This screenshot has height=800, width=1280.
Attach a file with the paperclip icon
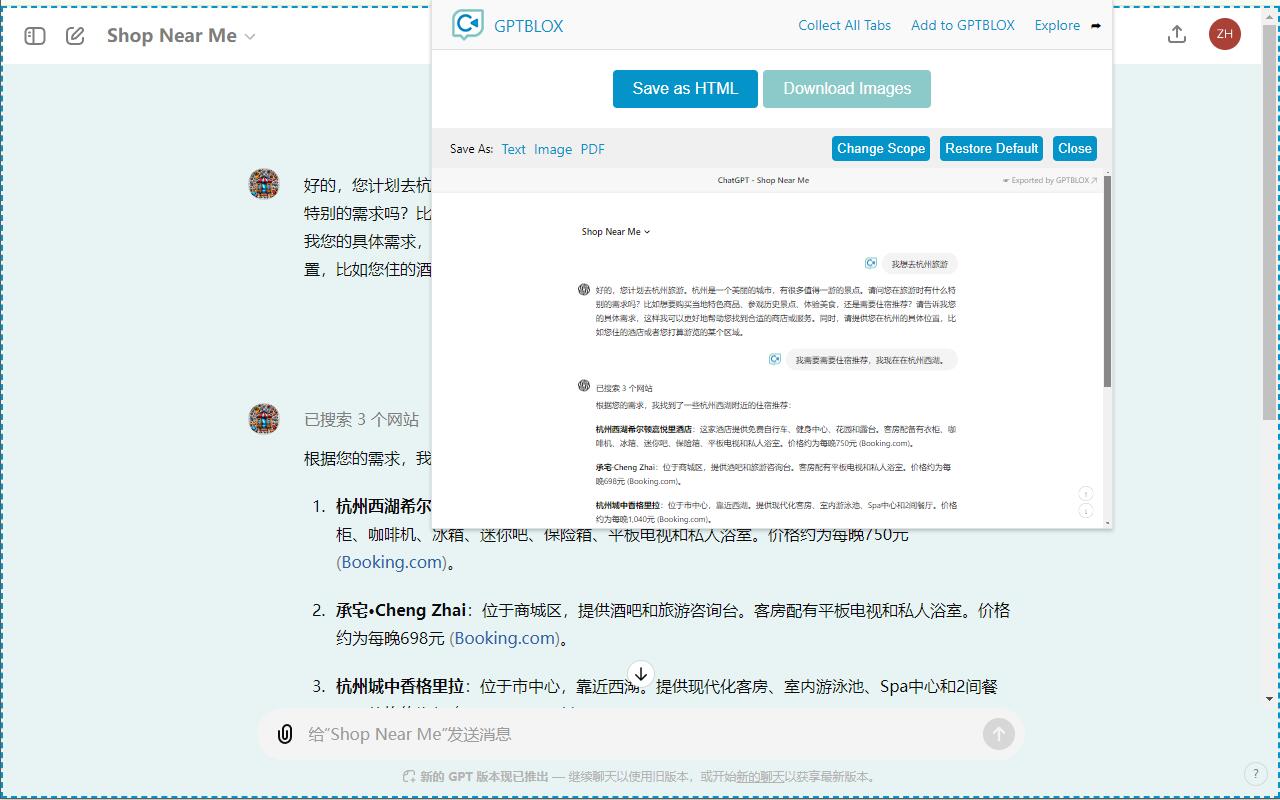(285, 734)
